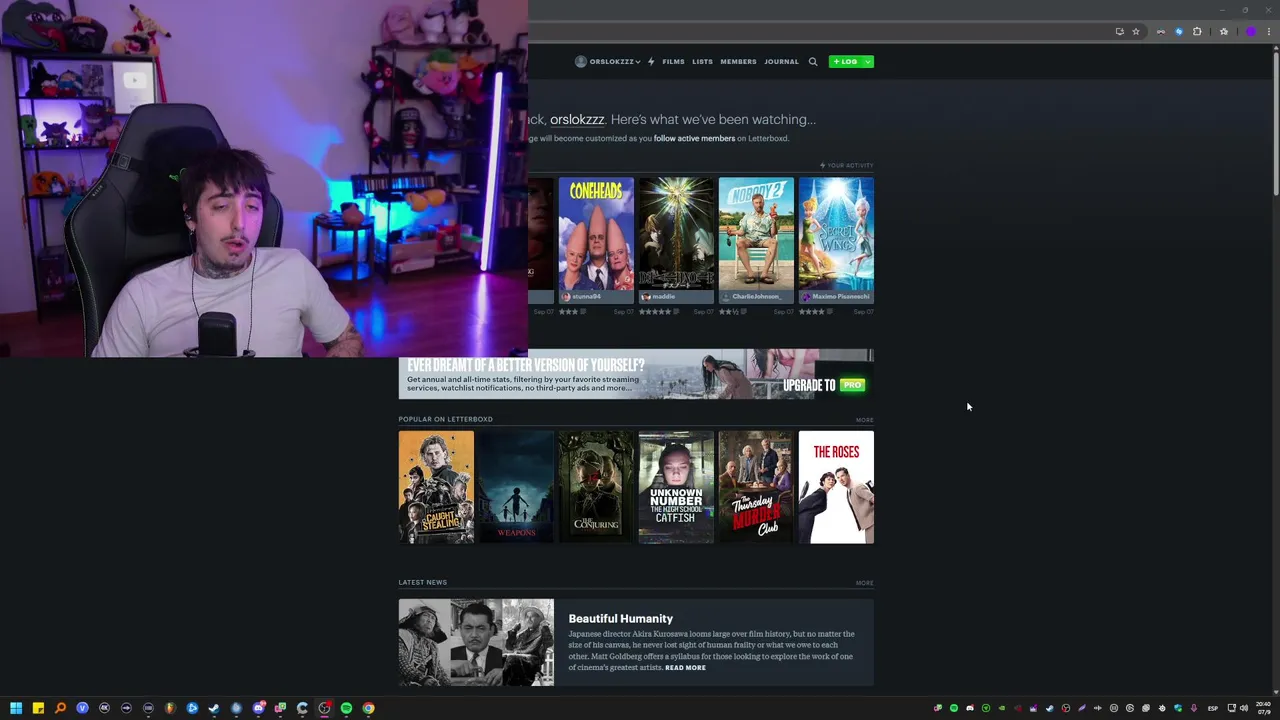Click the green + LOG button
The image size is (1280, 720).
click(845, 62)
